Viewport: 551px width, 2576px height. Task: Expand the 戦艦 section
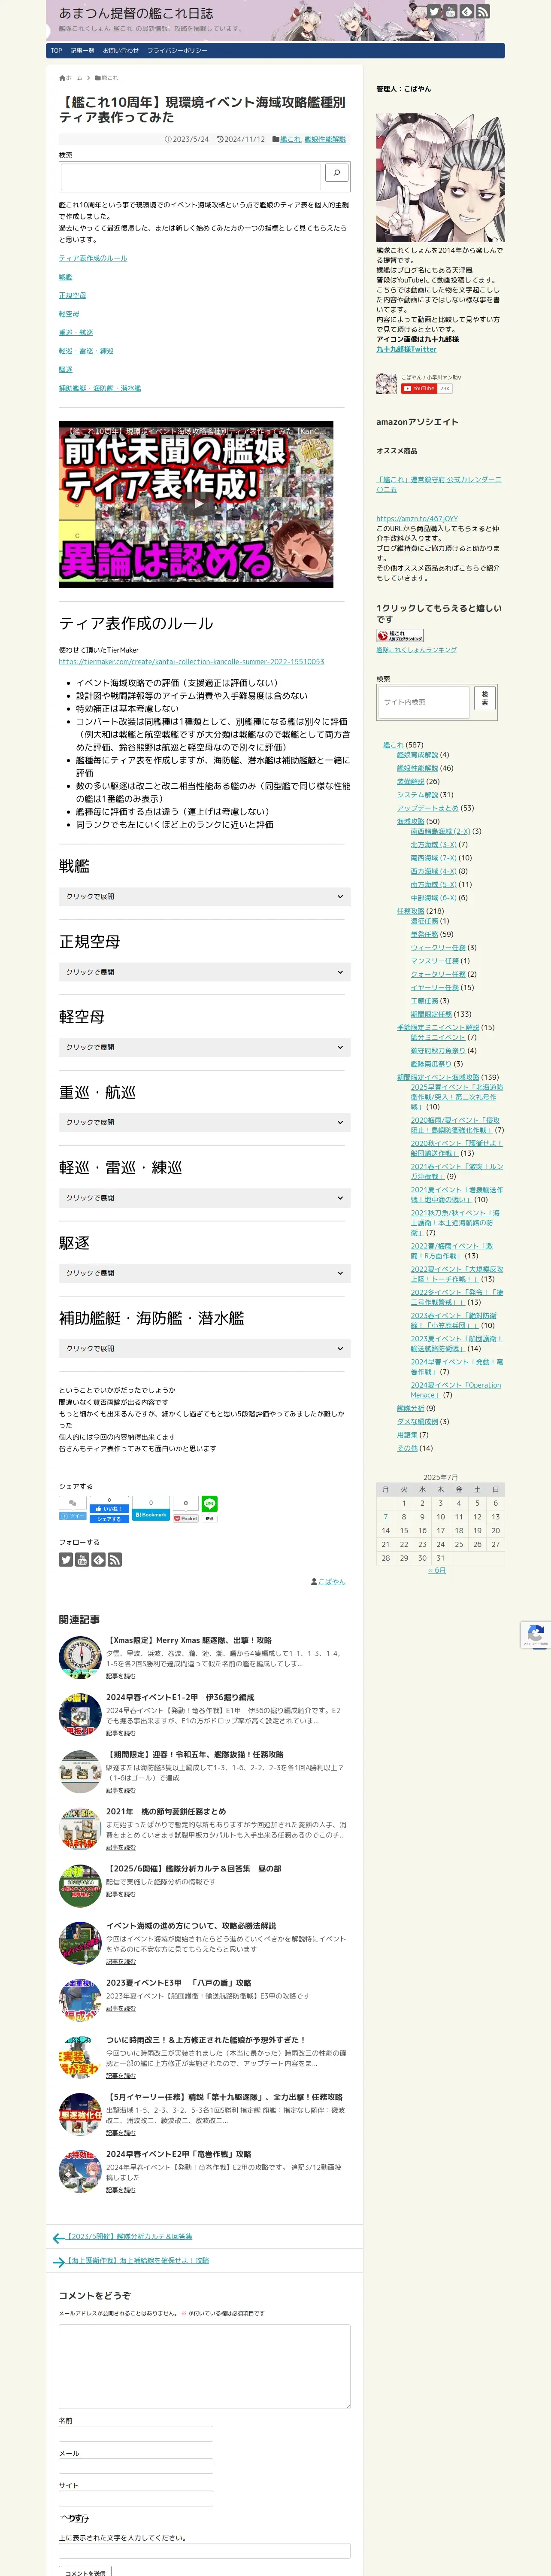(x=204, y=896)
